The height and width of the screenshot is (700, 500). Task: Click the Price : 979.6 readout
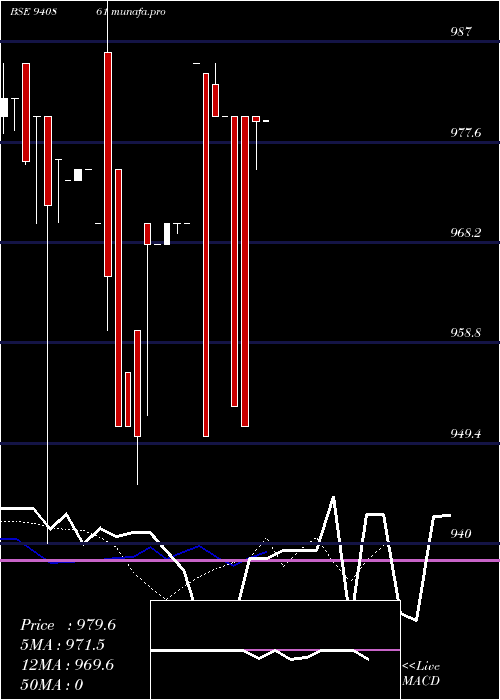[x=68, y=625]
